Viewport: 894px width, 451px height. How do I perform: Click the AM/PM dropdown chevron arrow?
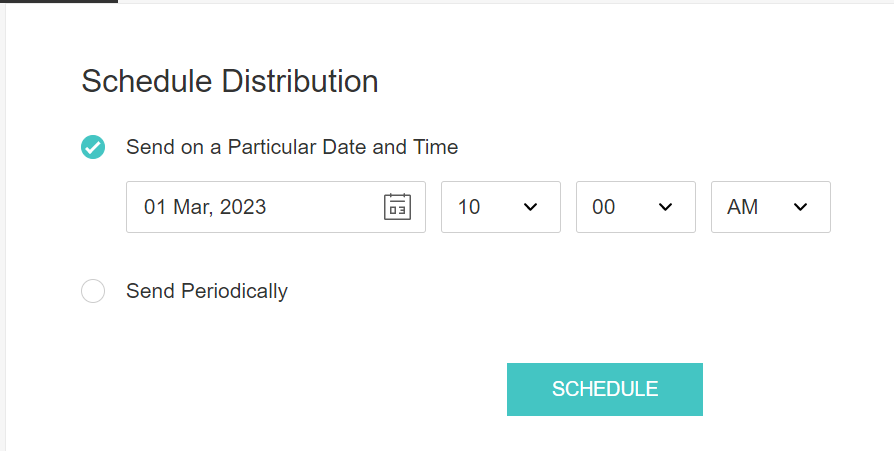click(800, 207)
